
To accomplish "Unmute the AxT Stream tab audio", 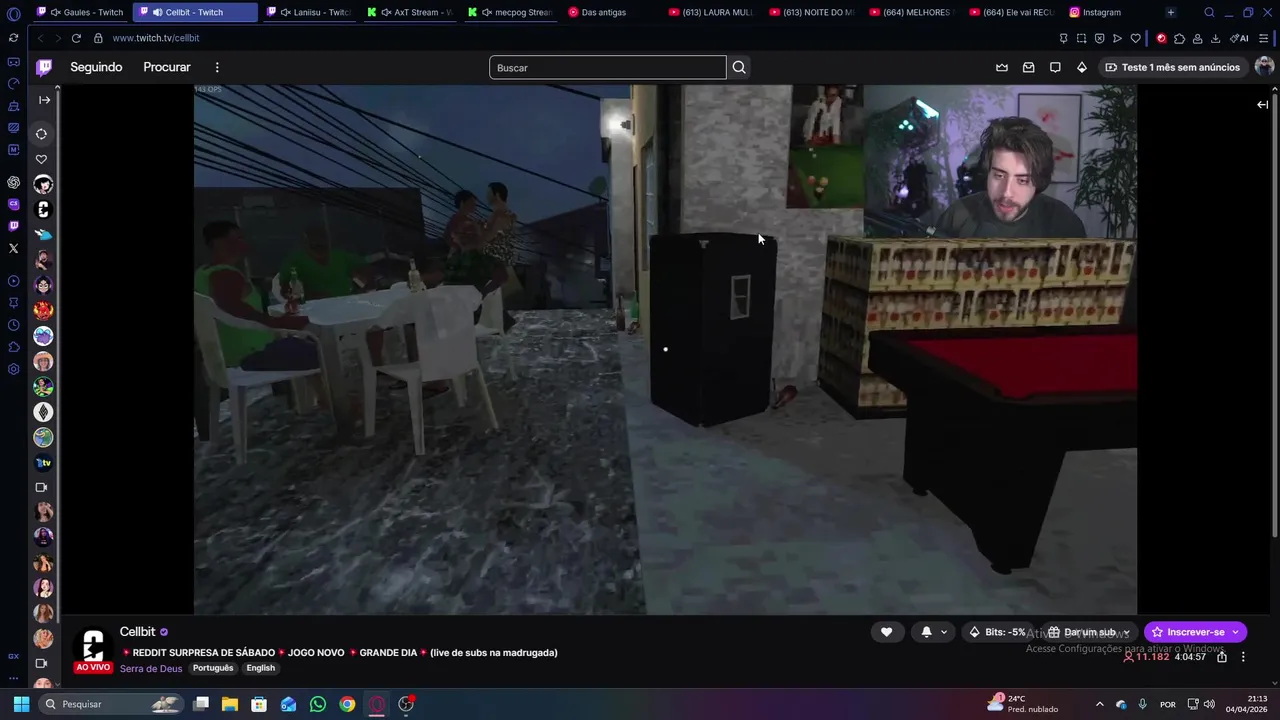I will (x=386, y=12).
